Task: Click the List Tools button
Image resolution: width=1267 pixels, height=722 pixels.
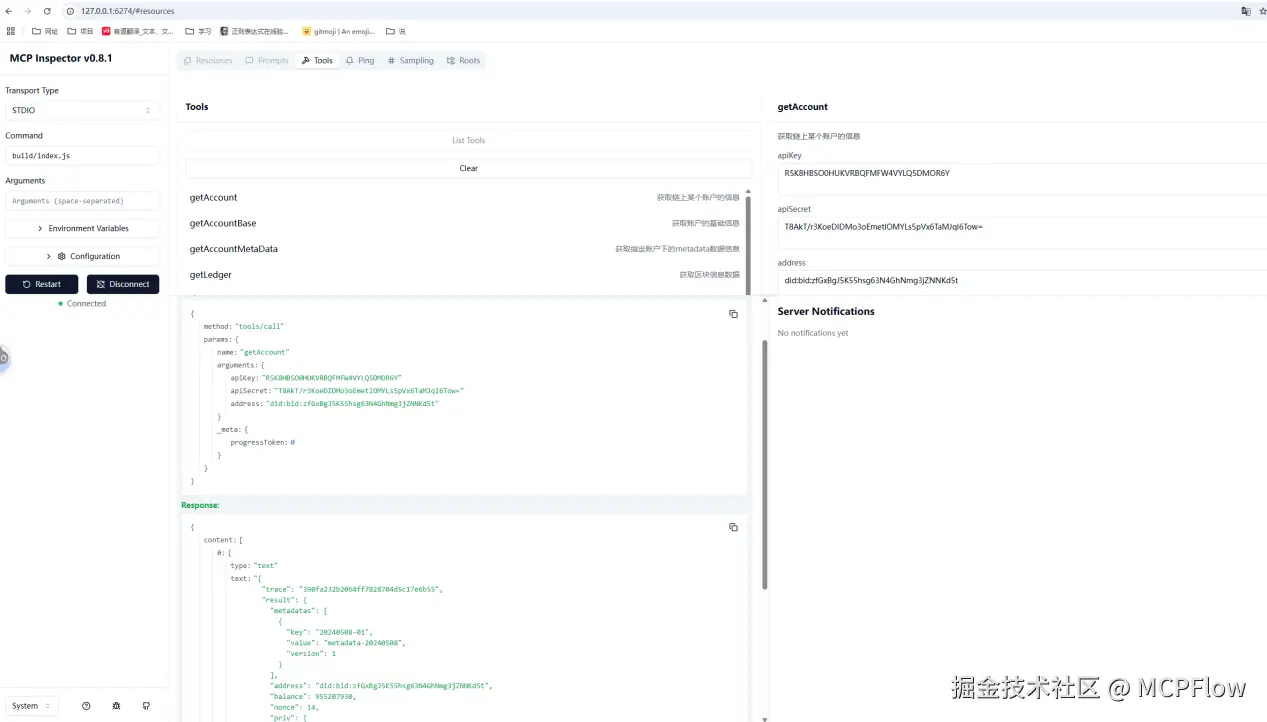Action: pos(468,141)
